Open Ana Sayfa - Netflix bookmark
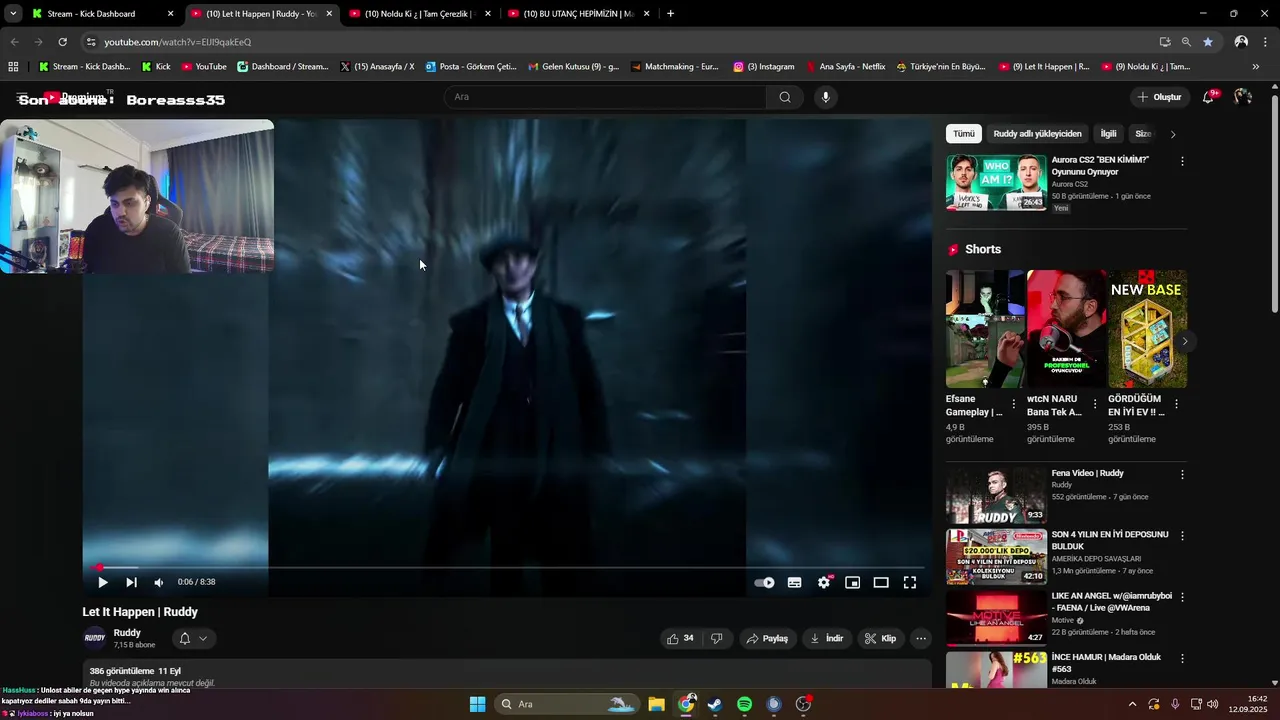Screen dimensions: 1280x720 (845, 67)
